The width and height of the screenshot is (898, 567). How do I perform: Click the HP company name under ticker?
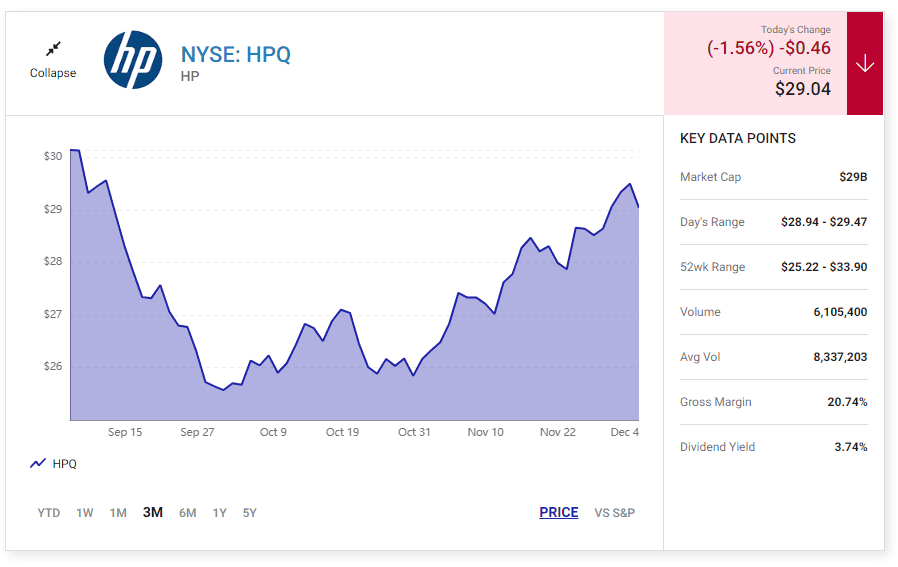click(x=190, y=76)
